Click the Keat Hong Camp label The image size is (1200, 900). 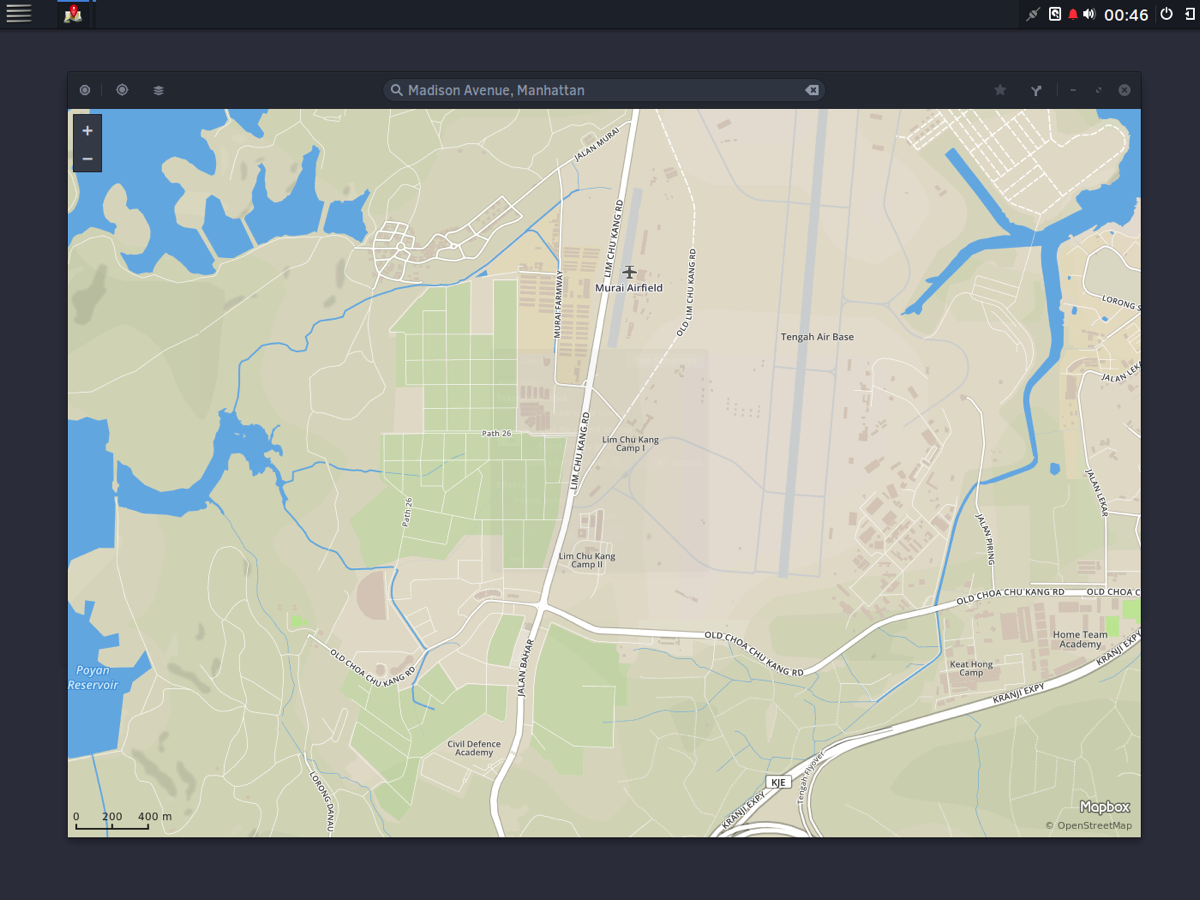971,668
